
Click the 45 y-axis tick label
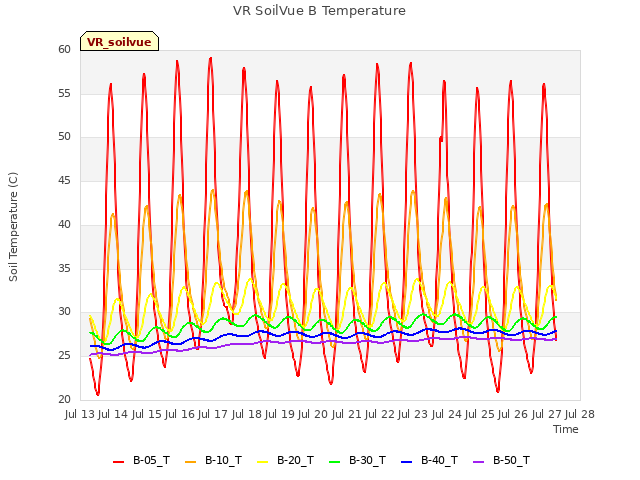click(x=64, y=180)
